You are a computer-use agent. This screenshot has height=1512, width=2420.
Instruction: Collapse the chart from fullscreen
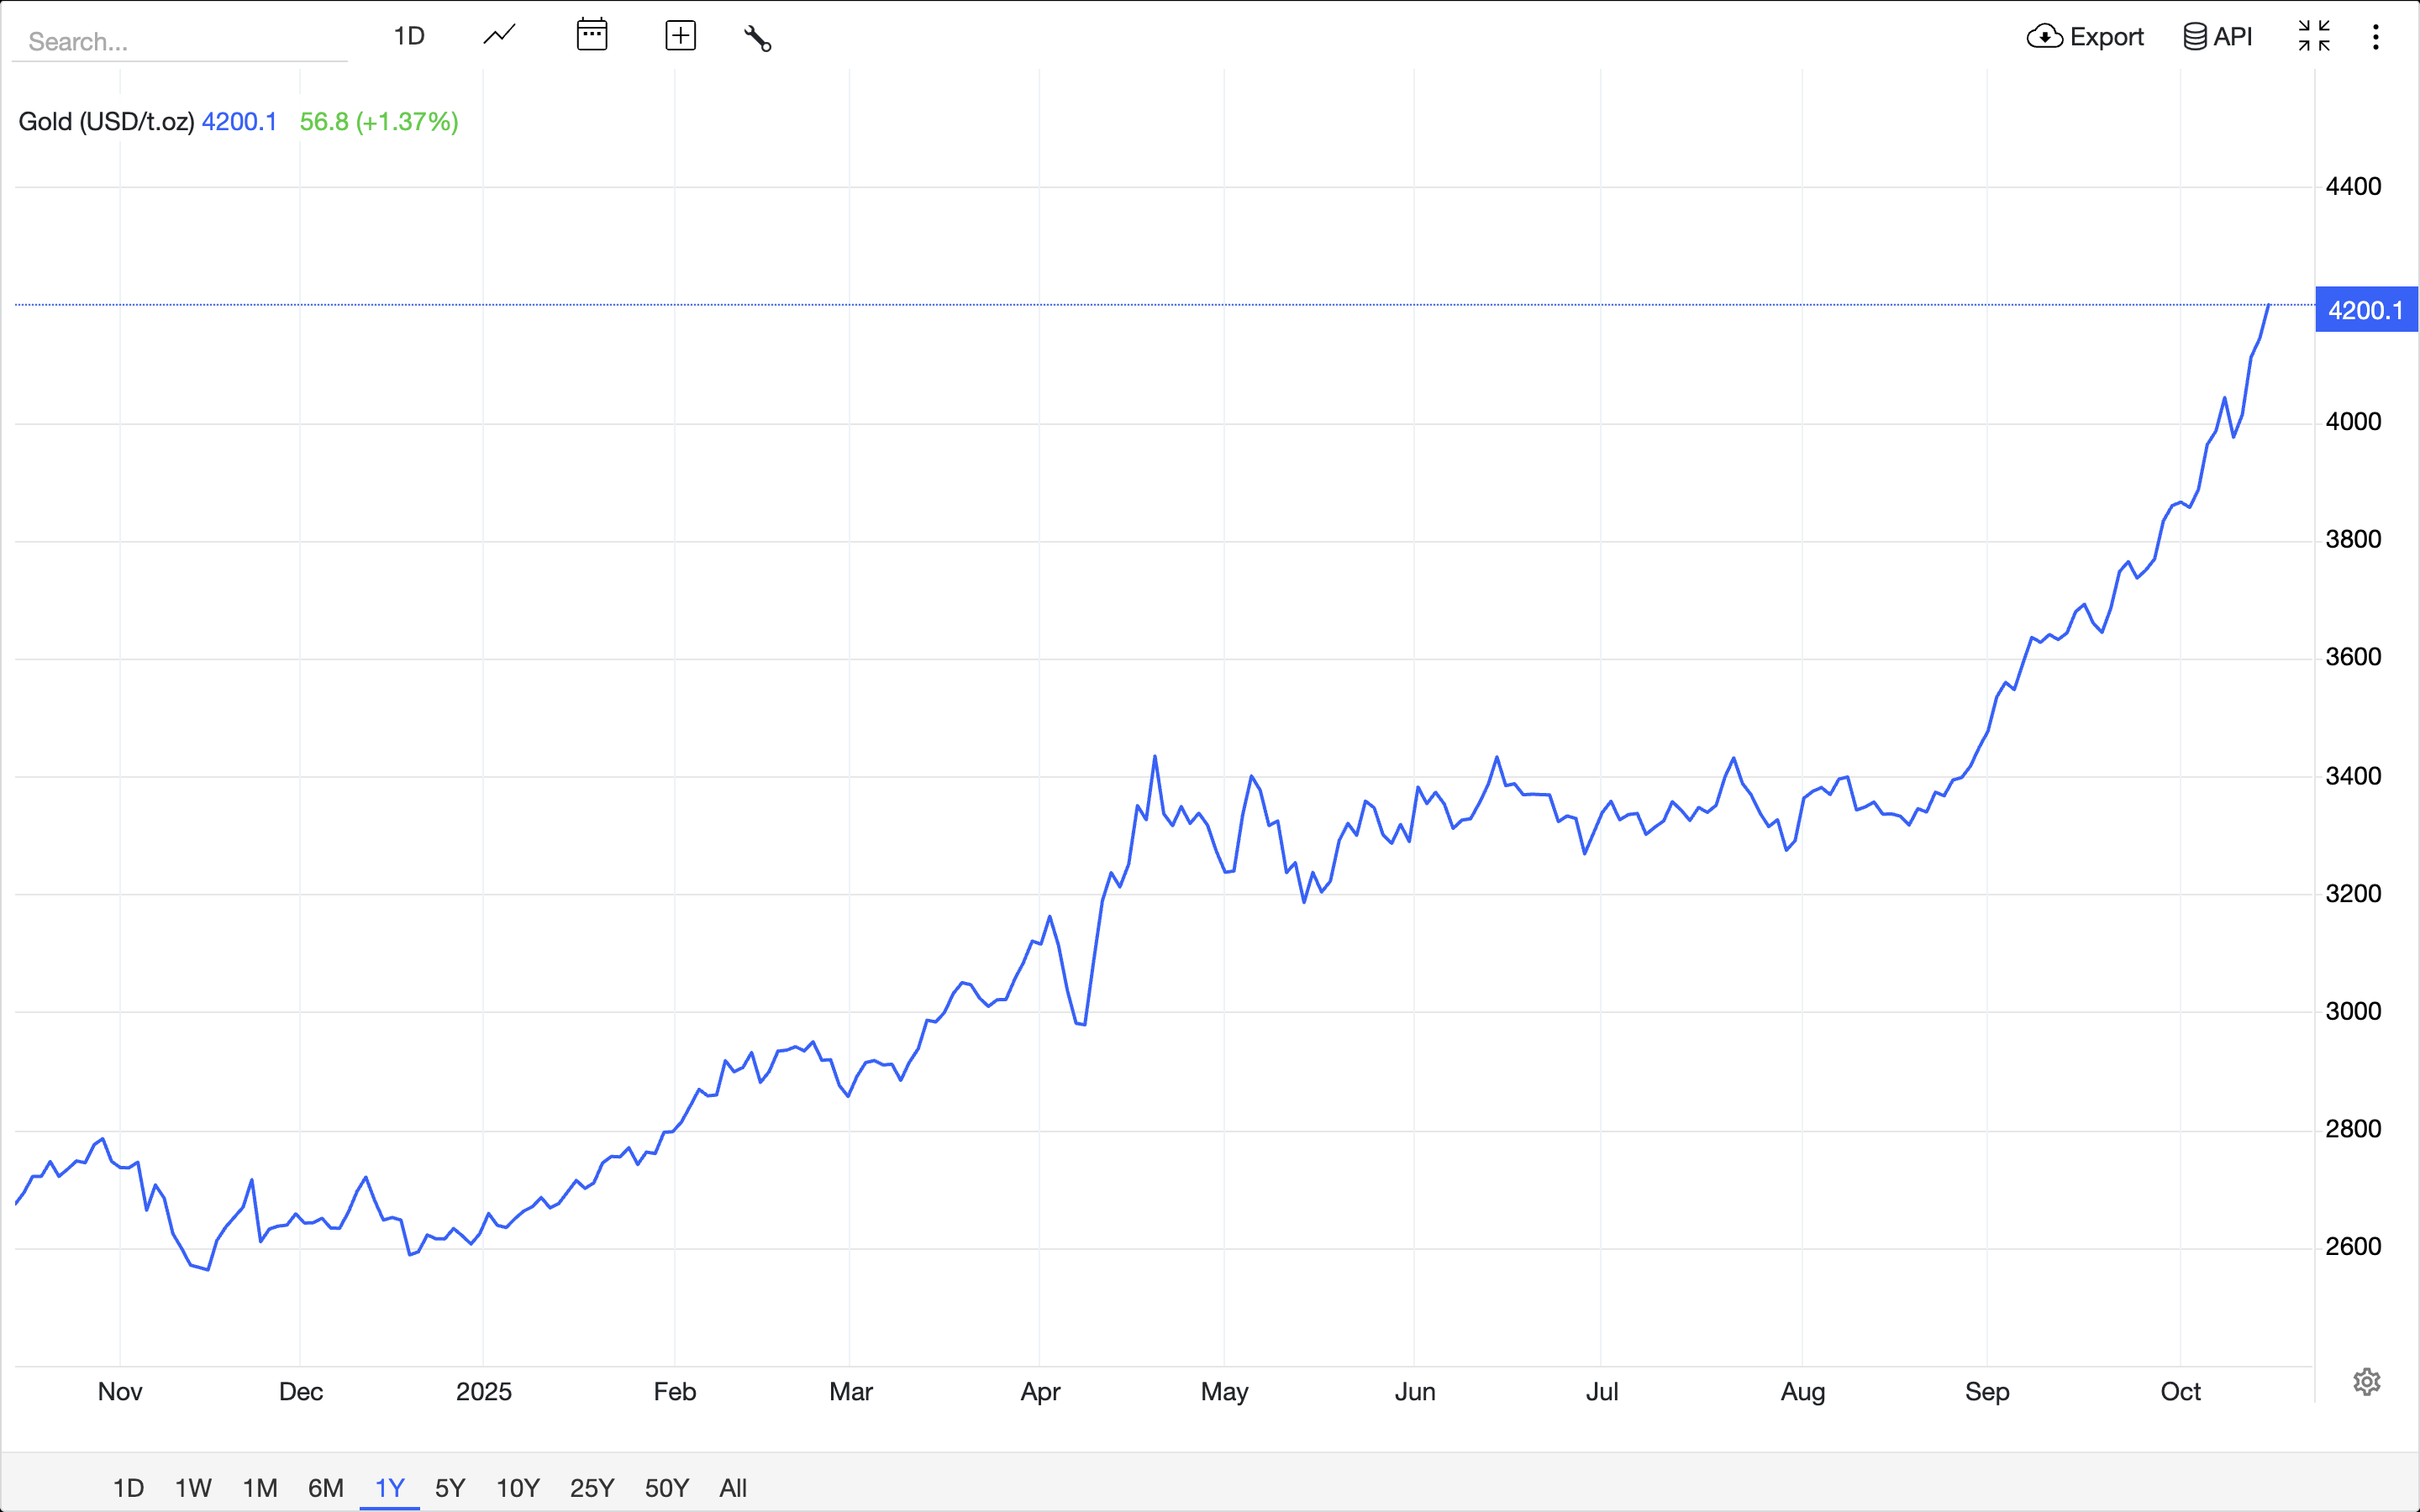(2314, 36)
